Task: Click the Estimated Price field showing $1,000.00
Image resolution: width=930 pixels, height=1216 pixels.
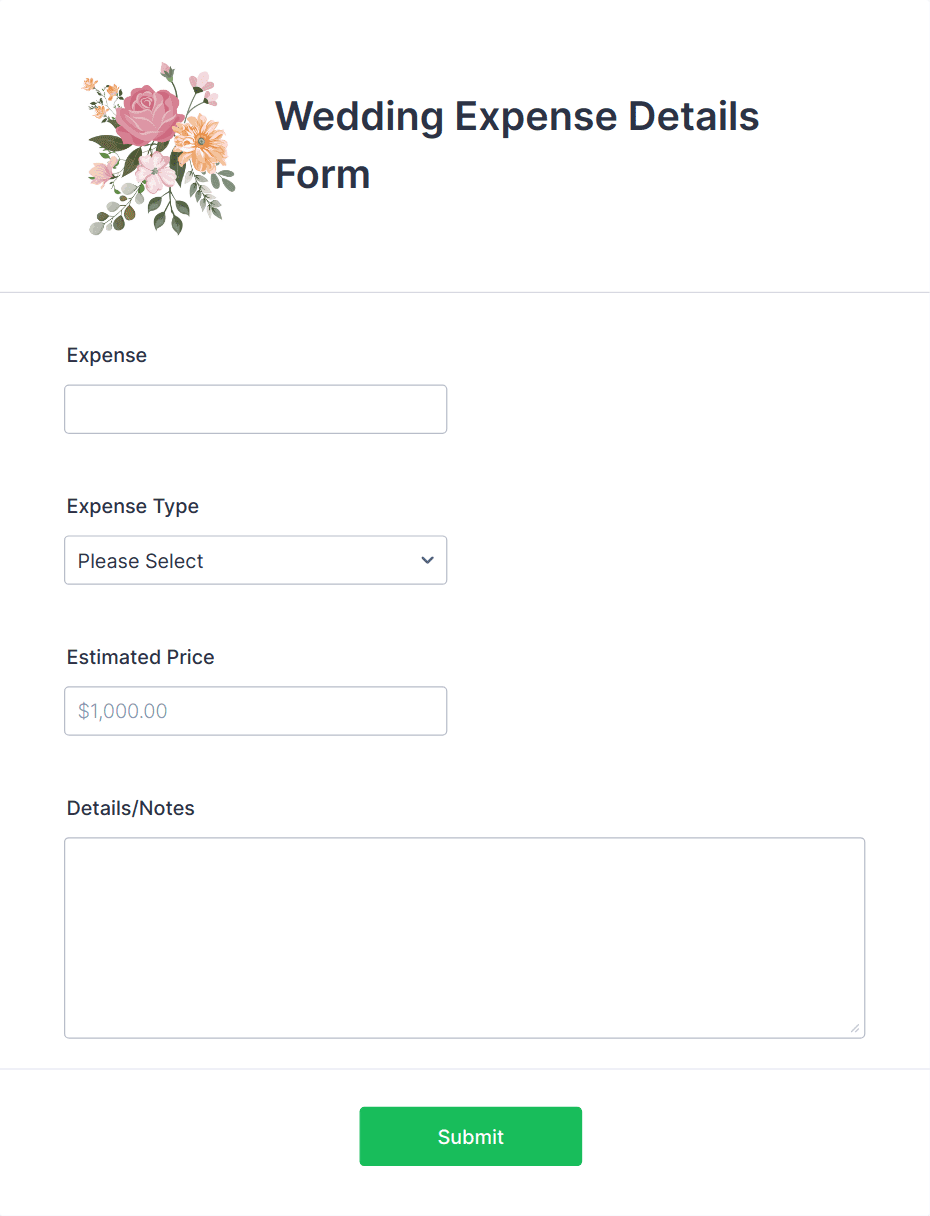Action: 255,711
